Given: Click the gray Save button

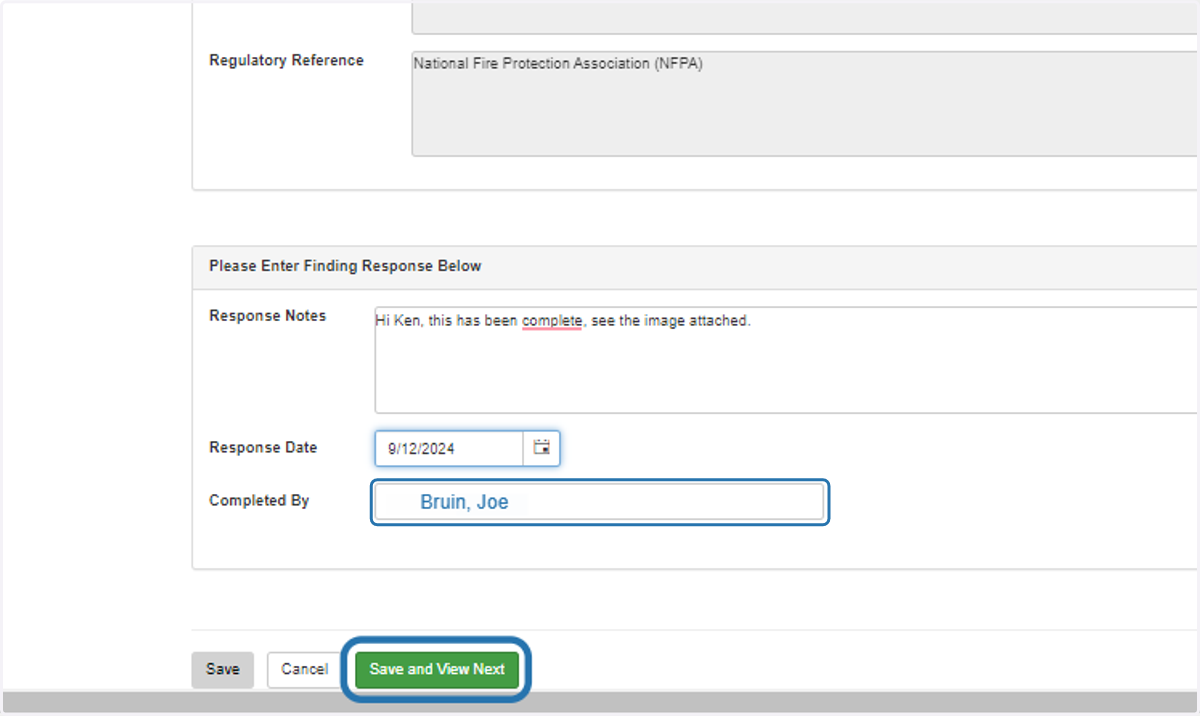Looking at the screenshot, I should coord(222,670).
